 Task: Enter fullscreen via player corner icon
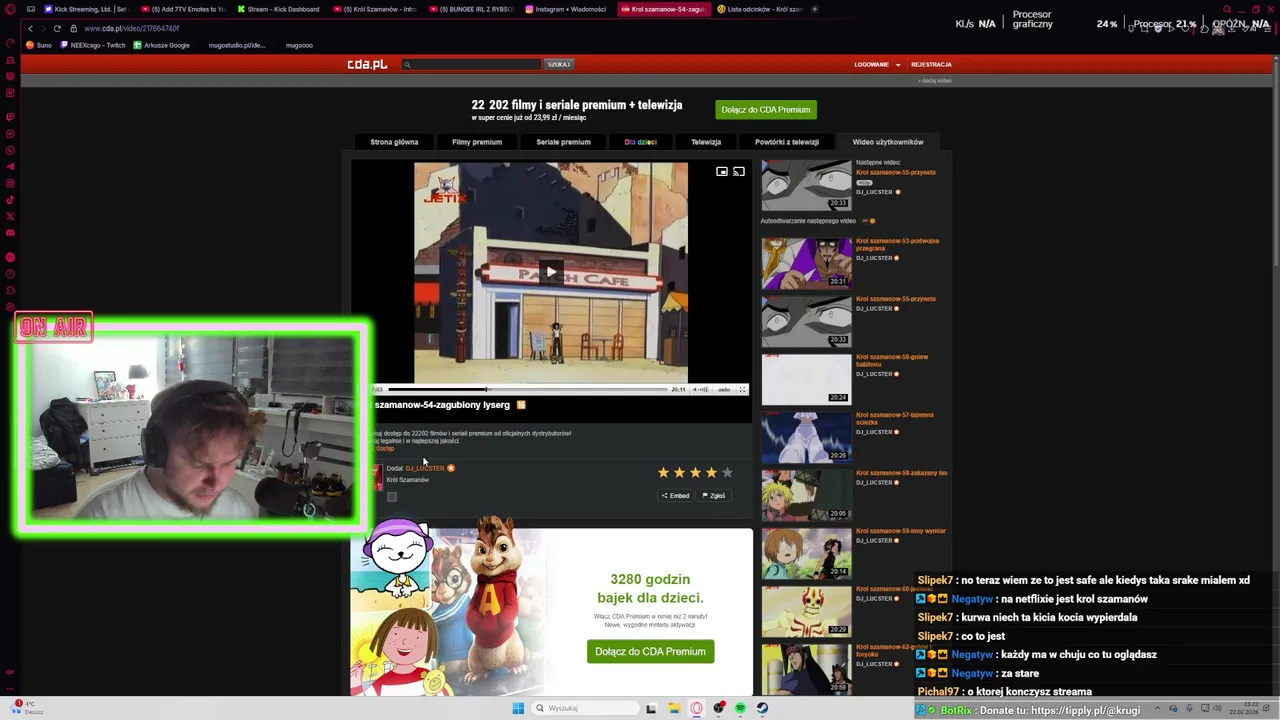click(x=742, y=389)
